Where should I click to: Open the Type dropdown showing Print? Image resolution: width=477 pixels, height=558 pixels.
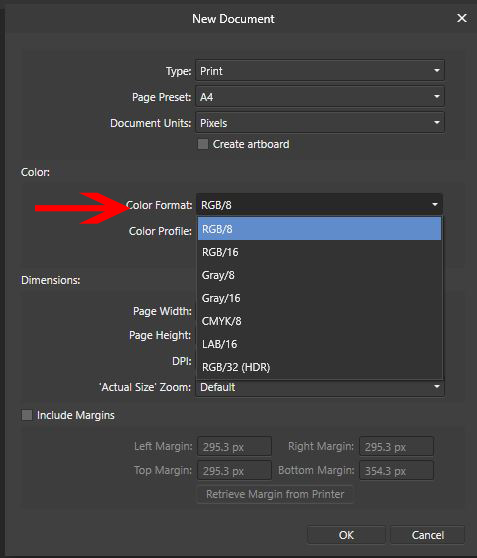(x=320, y=70)
